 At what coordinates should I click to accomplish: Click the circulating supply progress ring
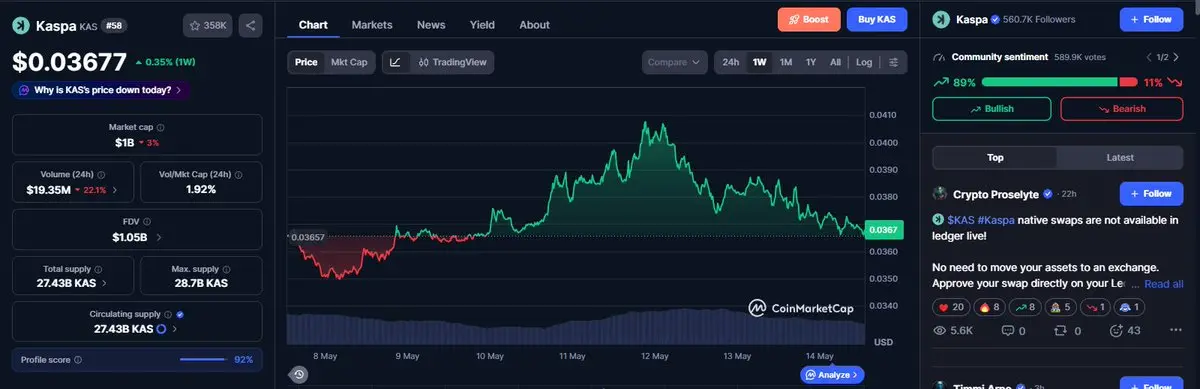click(x=162, y=329)
